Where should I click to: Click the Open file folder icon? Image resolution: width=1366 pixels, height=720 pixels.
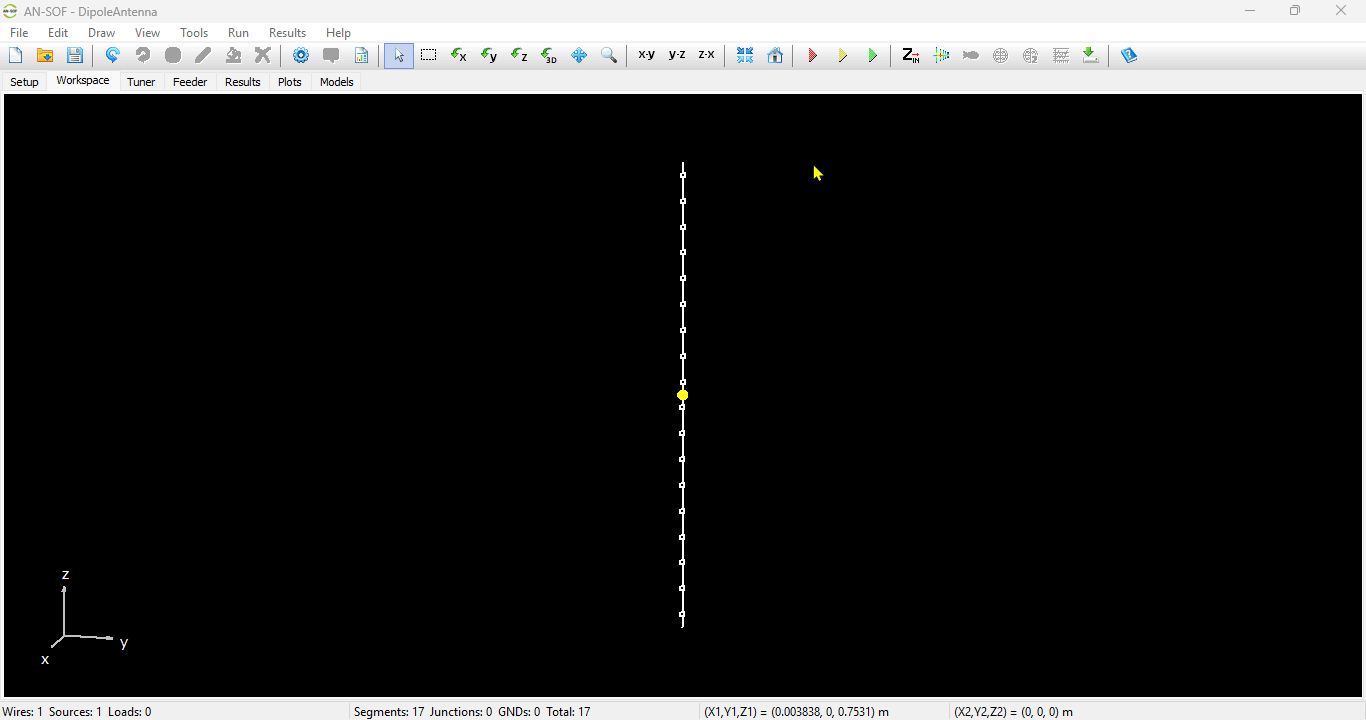pos(45,56)
